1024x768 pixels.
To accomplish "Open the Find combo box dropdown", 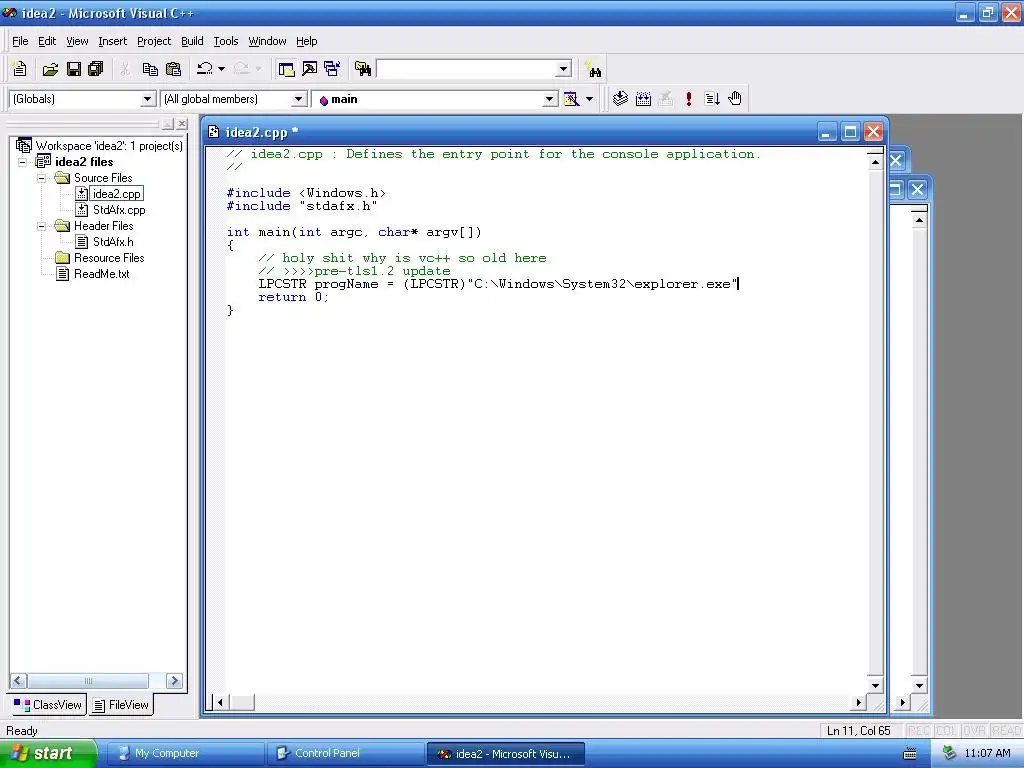I will [x=564, y=69].
